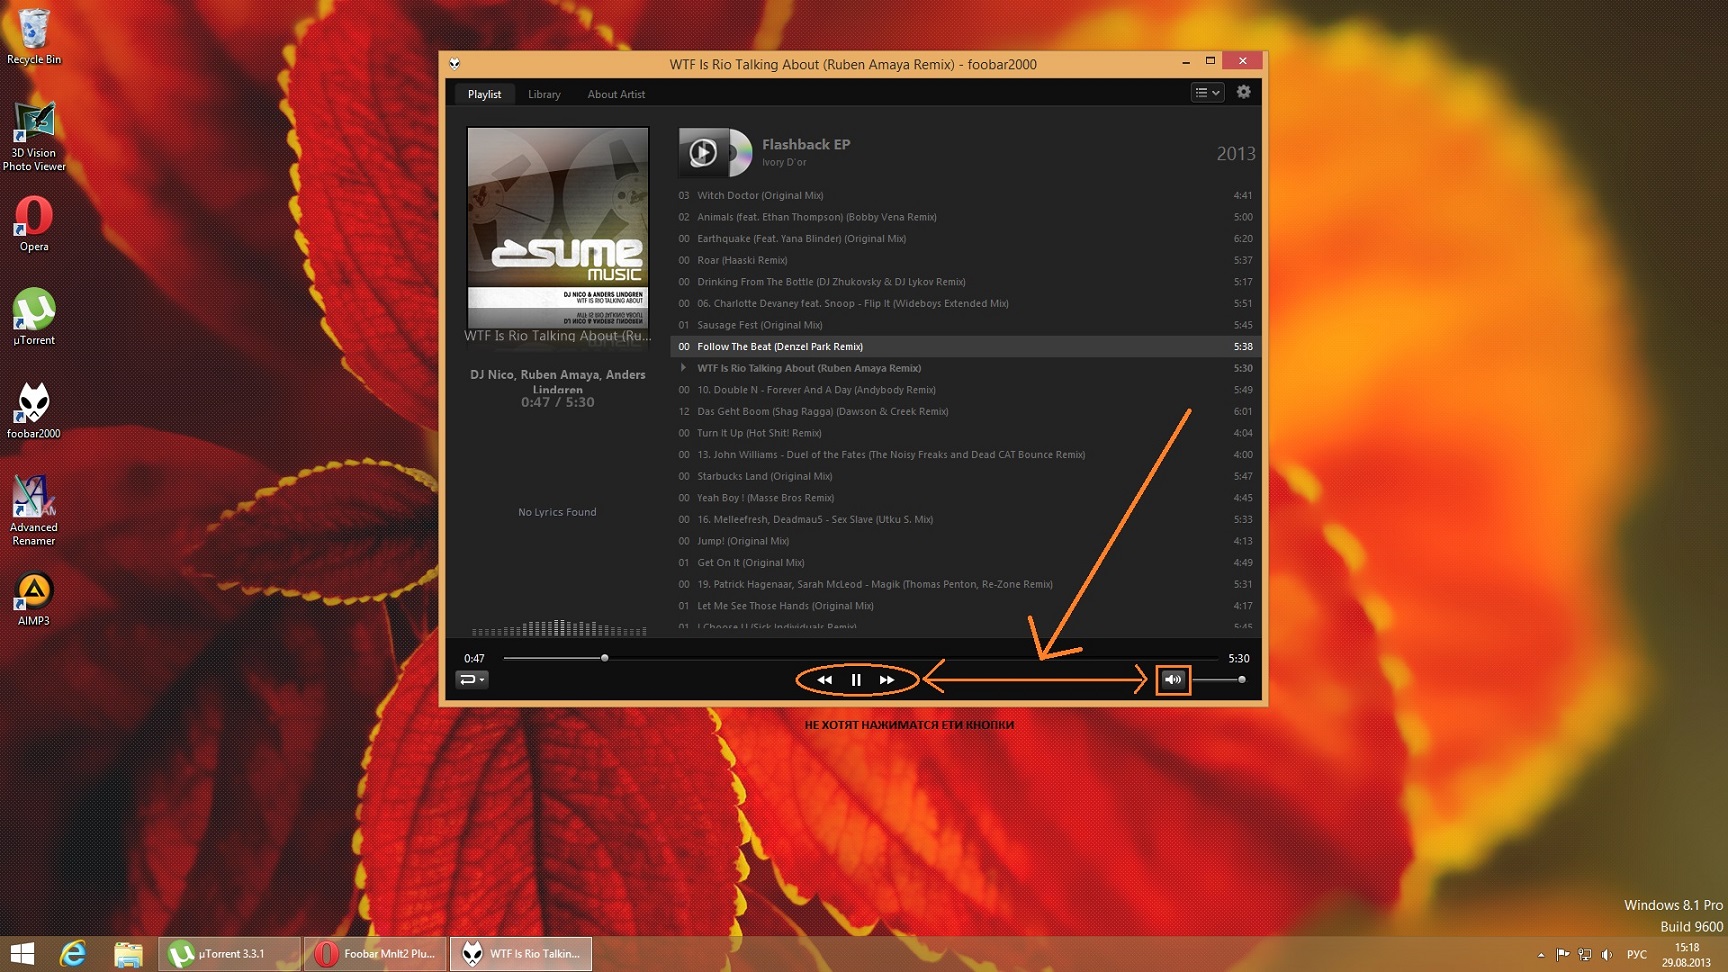Select track Jump! (Original Mix)
Image resolution: width=1728 pixels, height=972 pixels.
click(x=967, y=541)
